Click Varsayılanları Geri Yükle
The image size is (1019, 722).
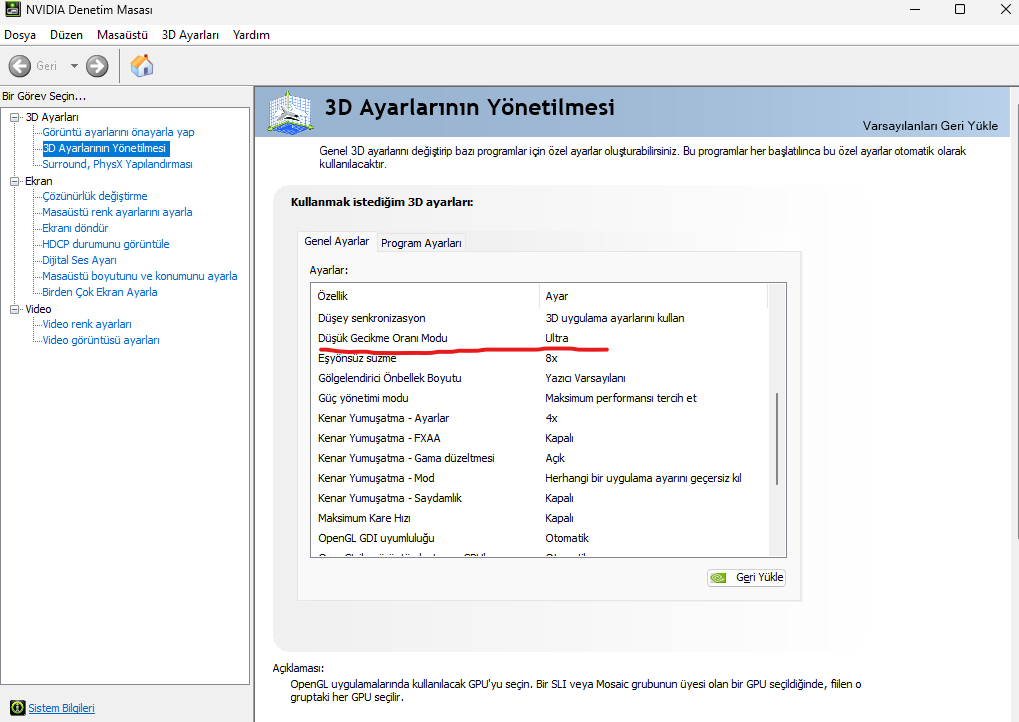pyautogui.click(x=930, y=126)
